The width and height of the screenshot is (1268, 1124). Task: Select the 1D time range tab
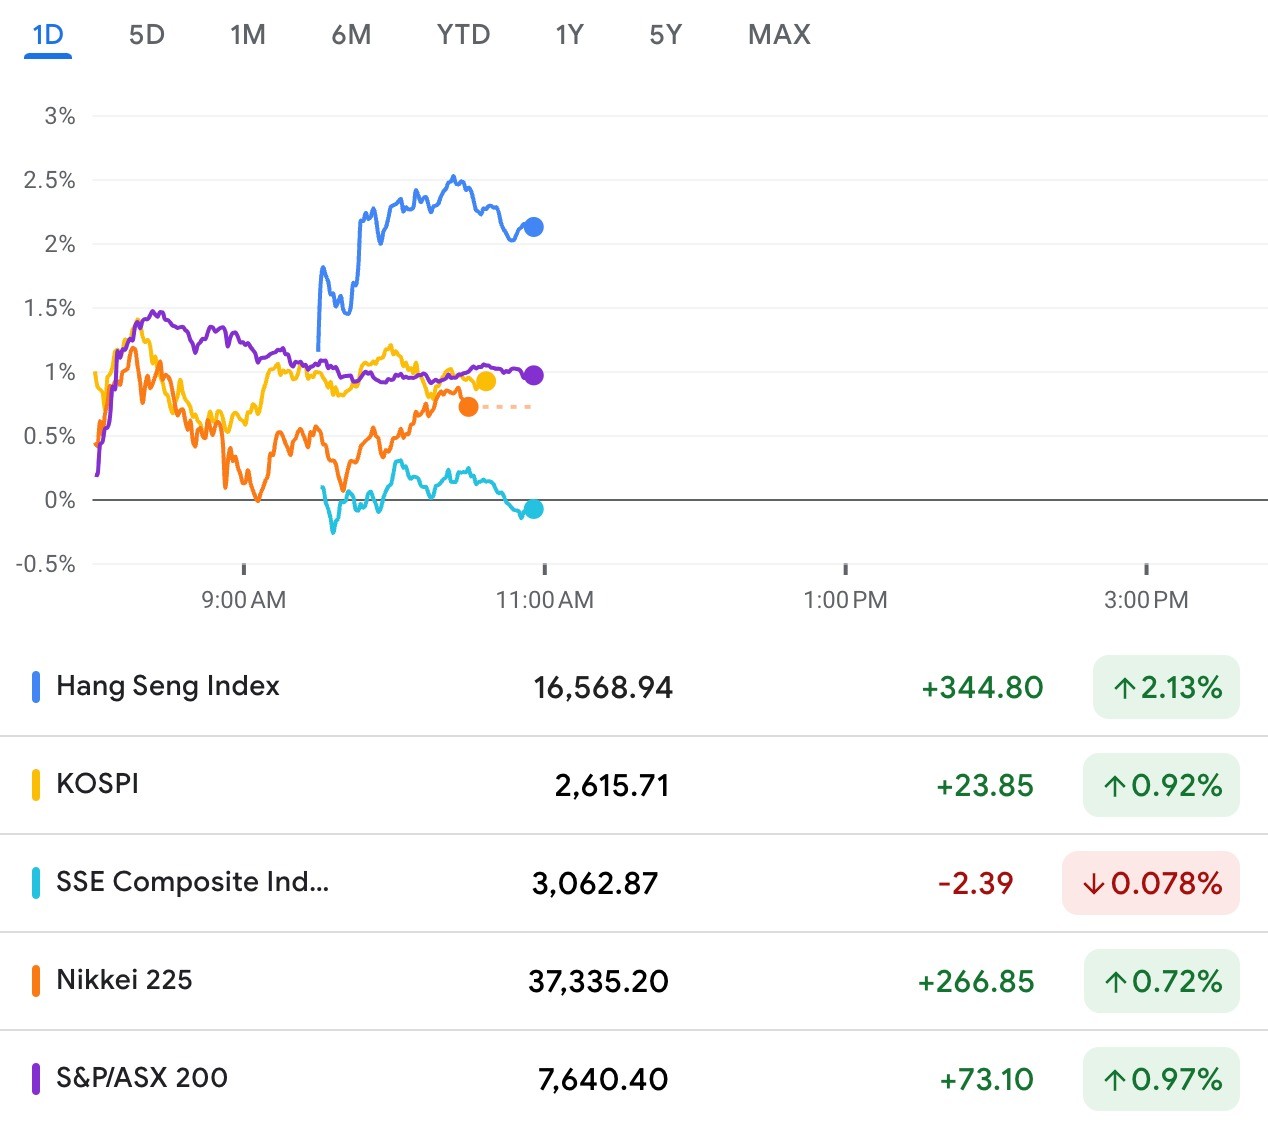click(48, 35)
